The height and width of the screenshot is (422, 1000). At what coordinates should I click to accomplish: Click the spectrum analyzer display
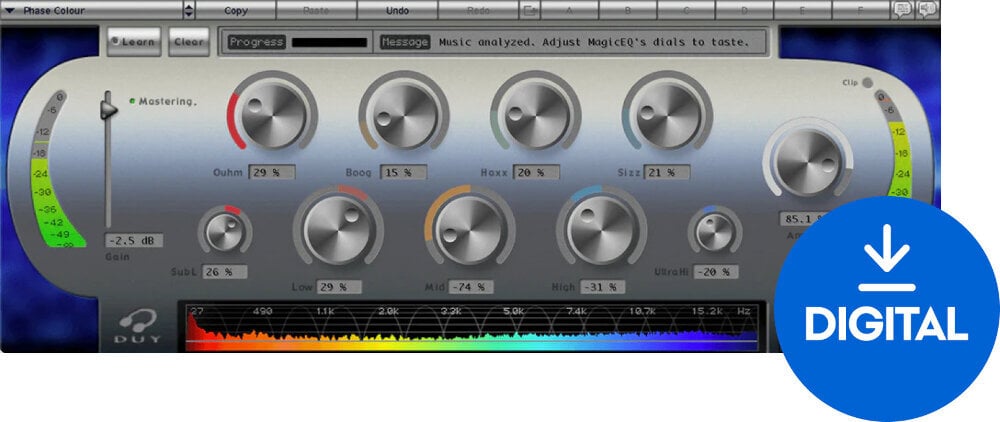[x=472, y=326]
